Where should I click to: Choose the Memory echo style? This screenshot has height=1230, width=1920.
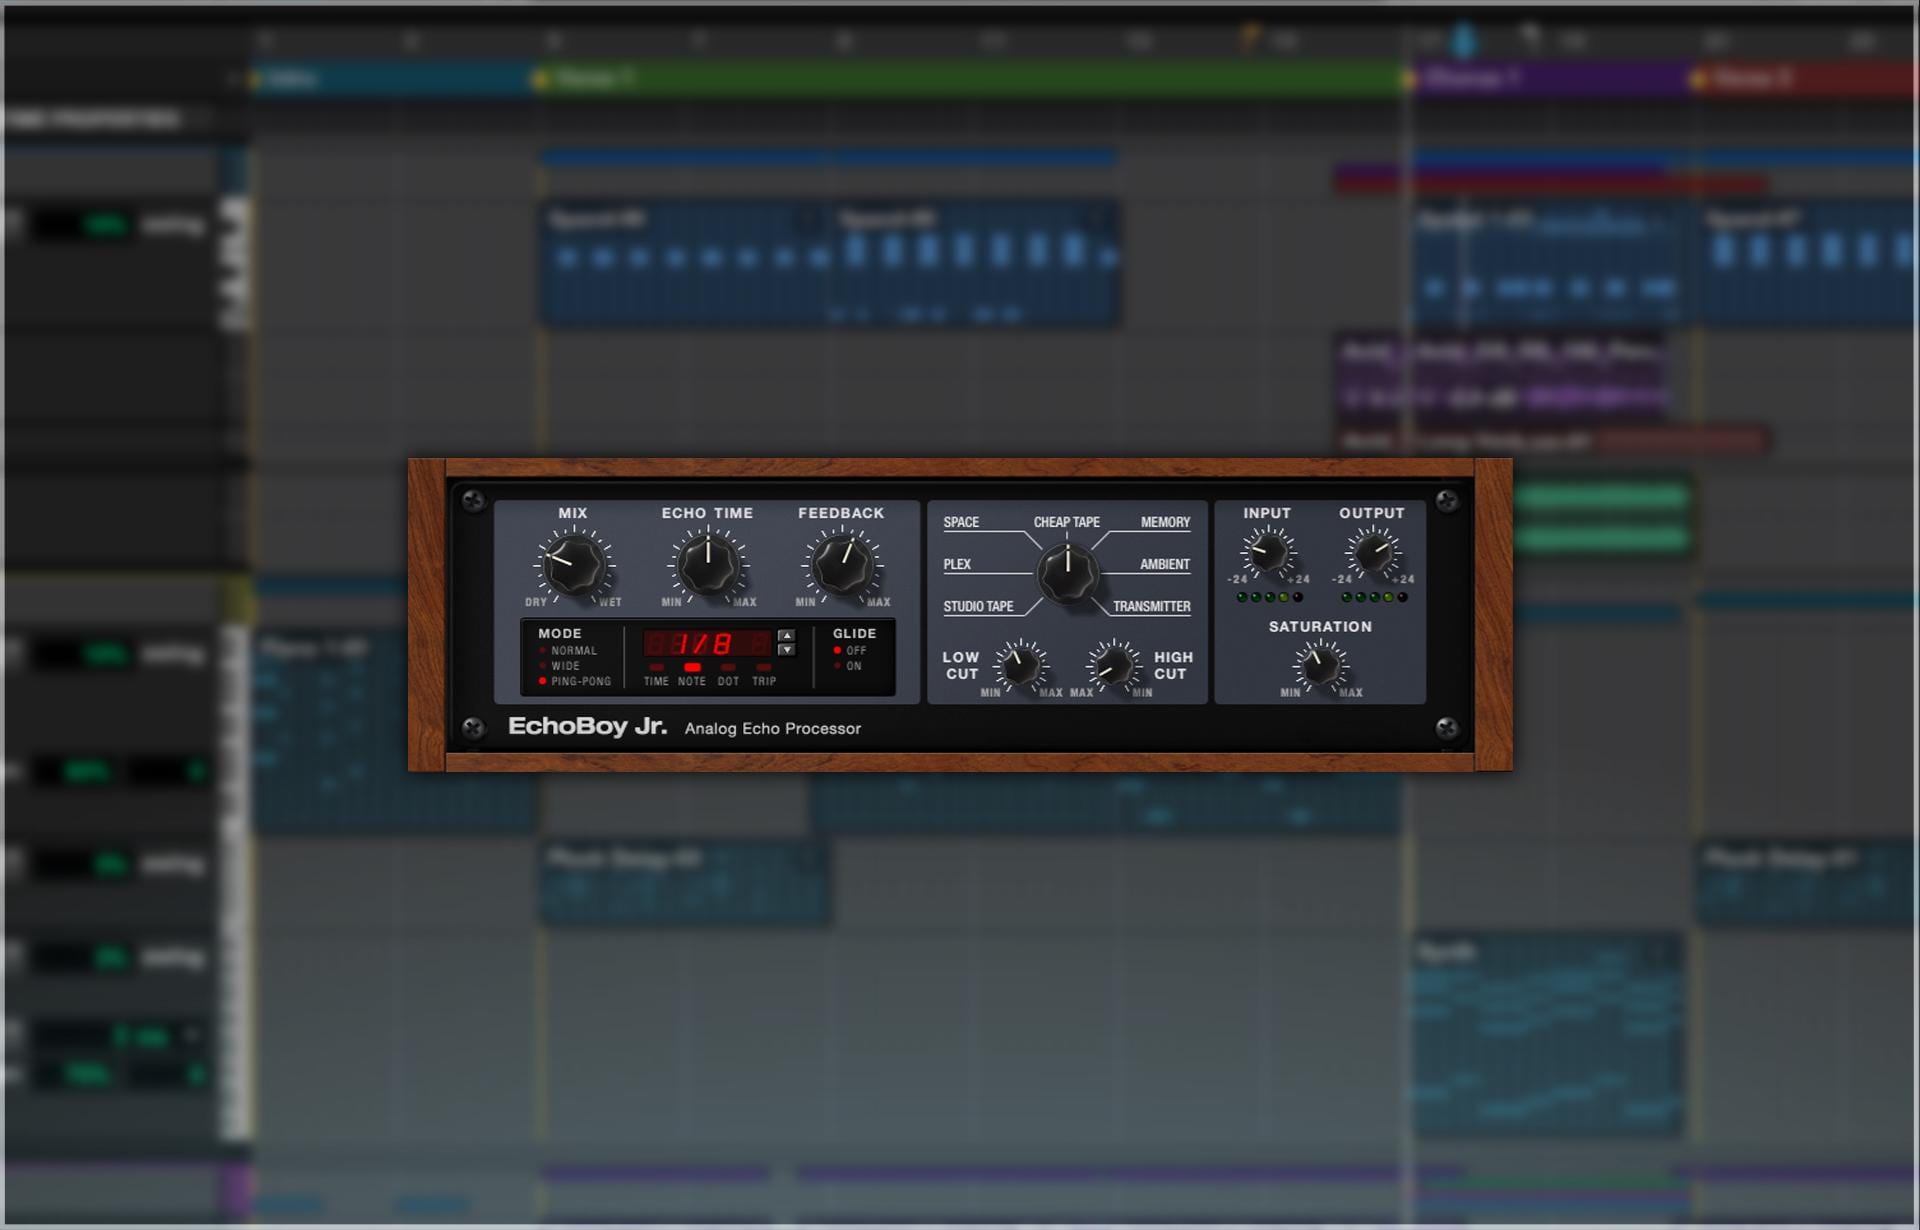pyautogui.click(x=1165, y=522)
